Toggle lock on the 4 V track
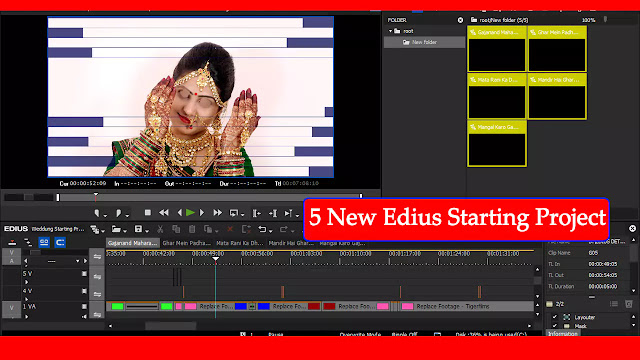This screenshot has width=640, height=360. tap(84, 291)
